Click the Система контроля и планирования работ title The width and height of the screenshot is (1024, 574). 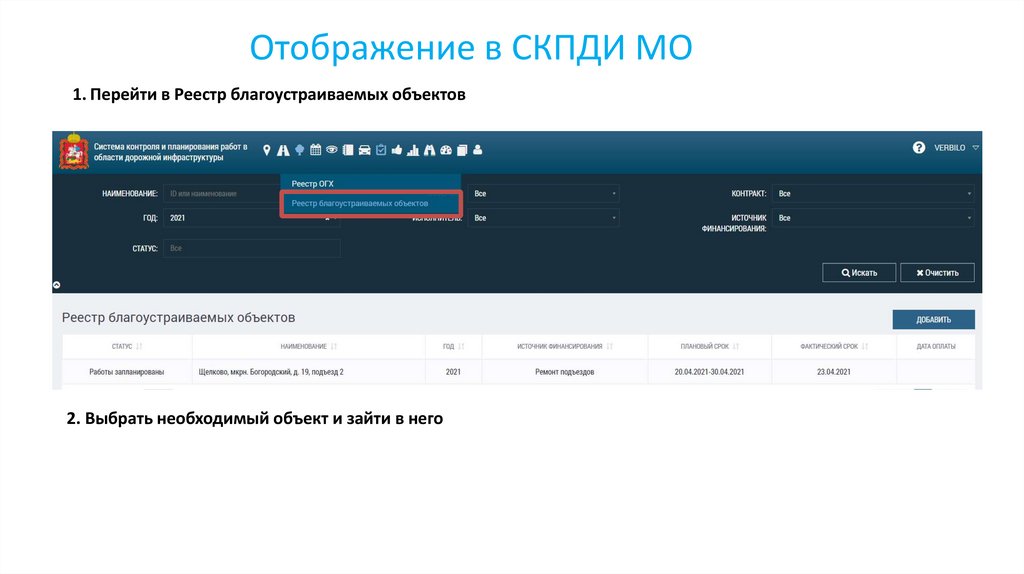pos(170,152)
